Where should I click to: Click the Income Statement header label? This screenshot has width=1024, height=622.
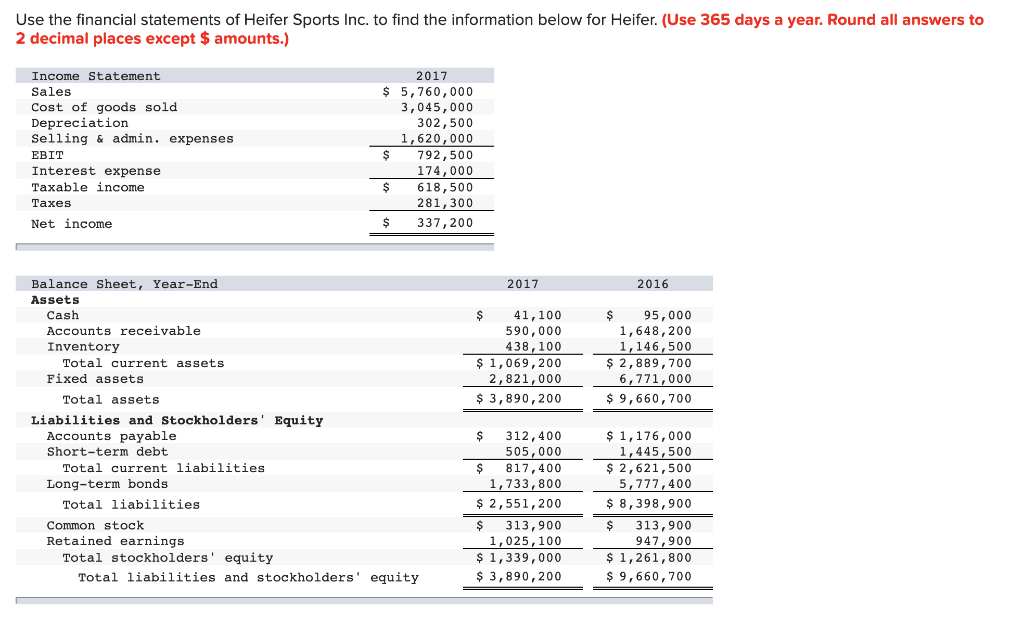(95, 76)
